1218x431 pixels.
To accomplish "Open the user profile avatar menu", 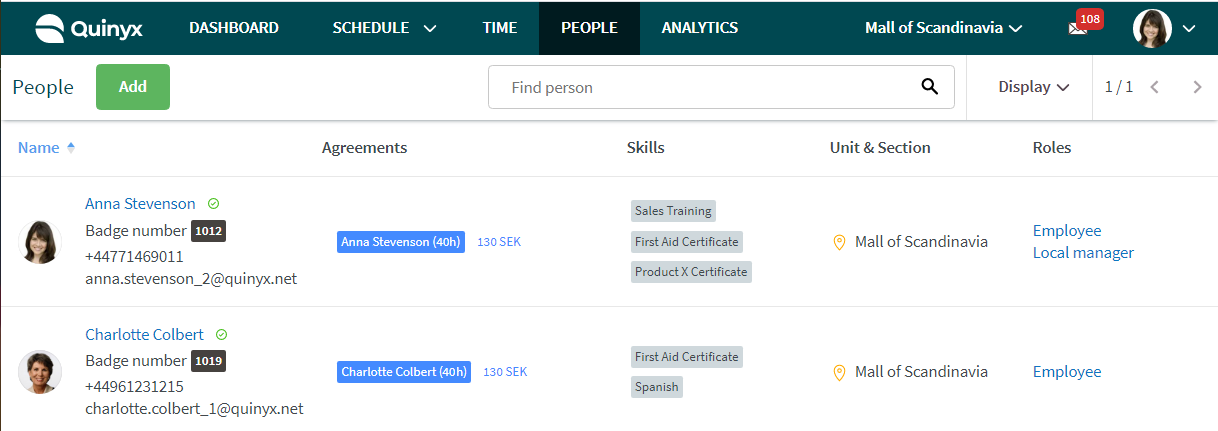I will point(1164,28).
